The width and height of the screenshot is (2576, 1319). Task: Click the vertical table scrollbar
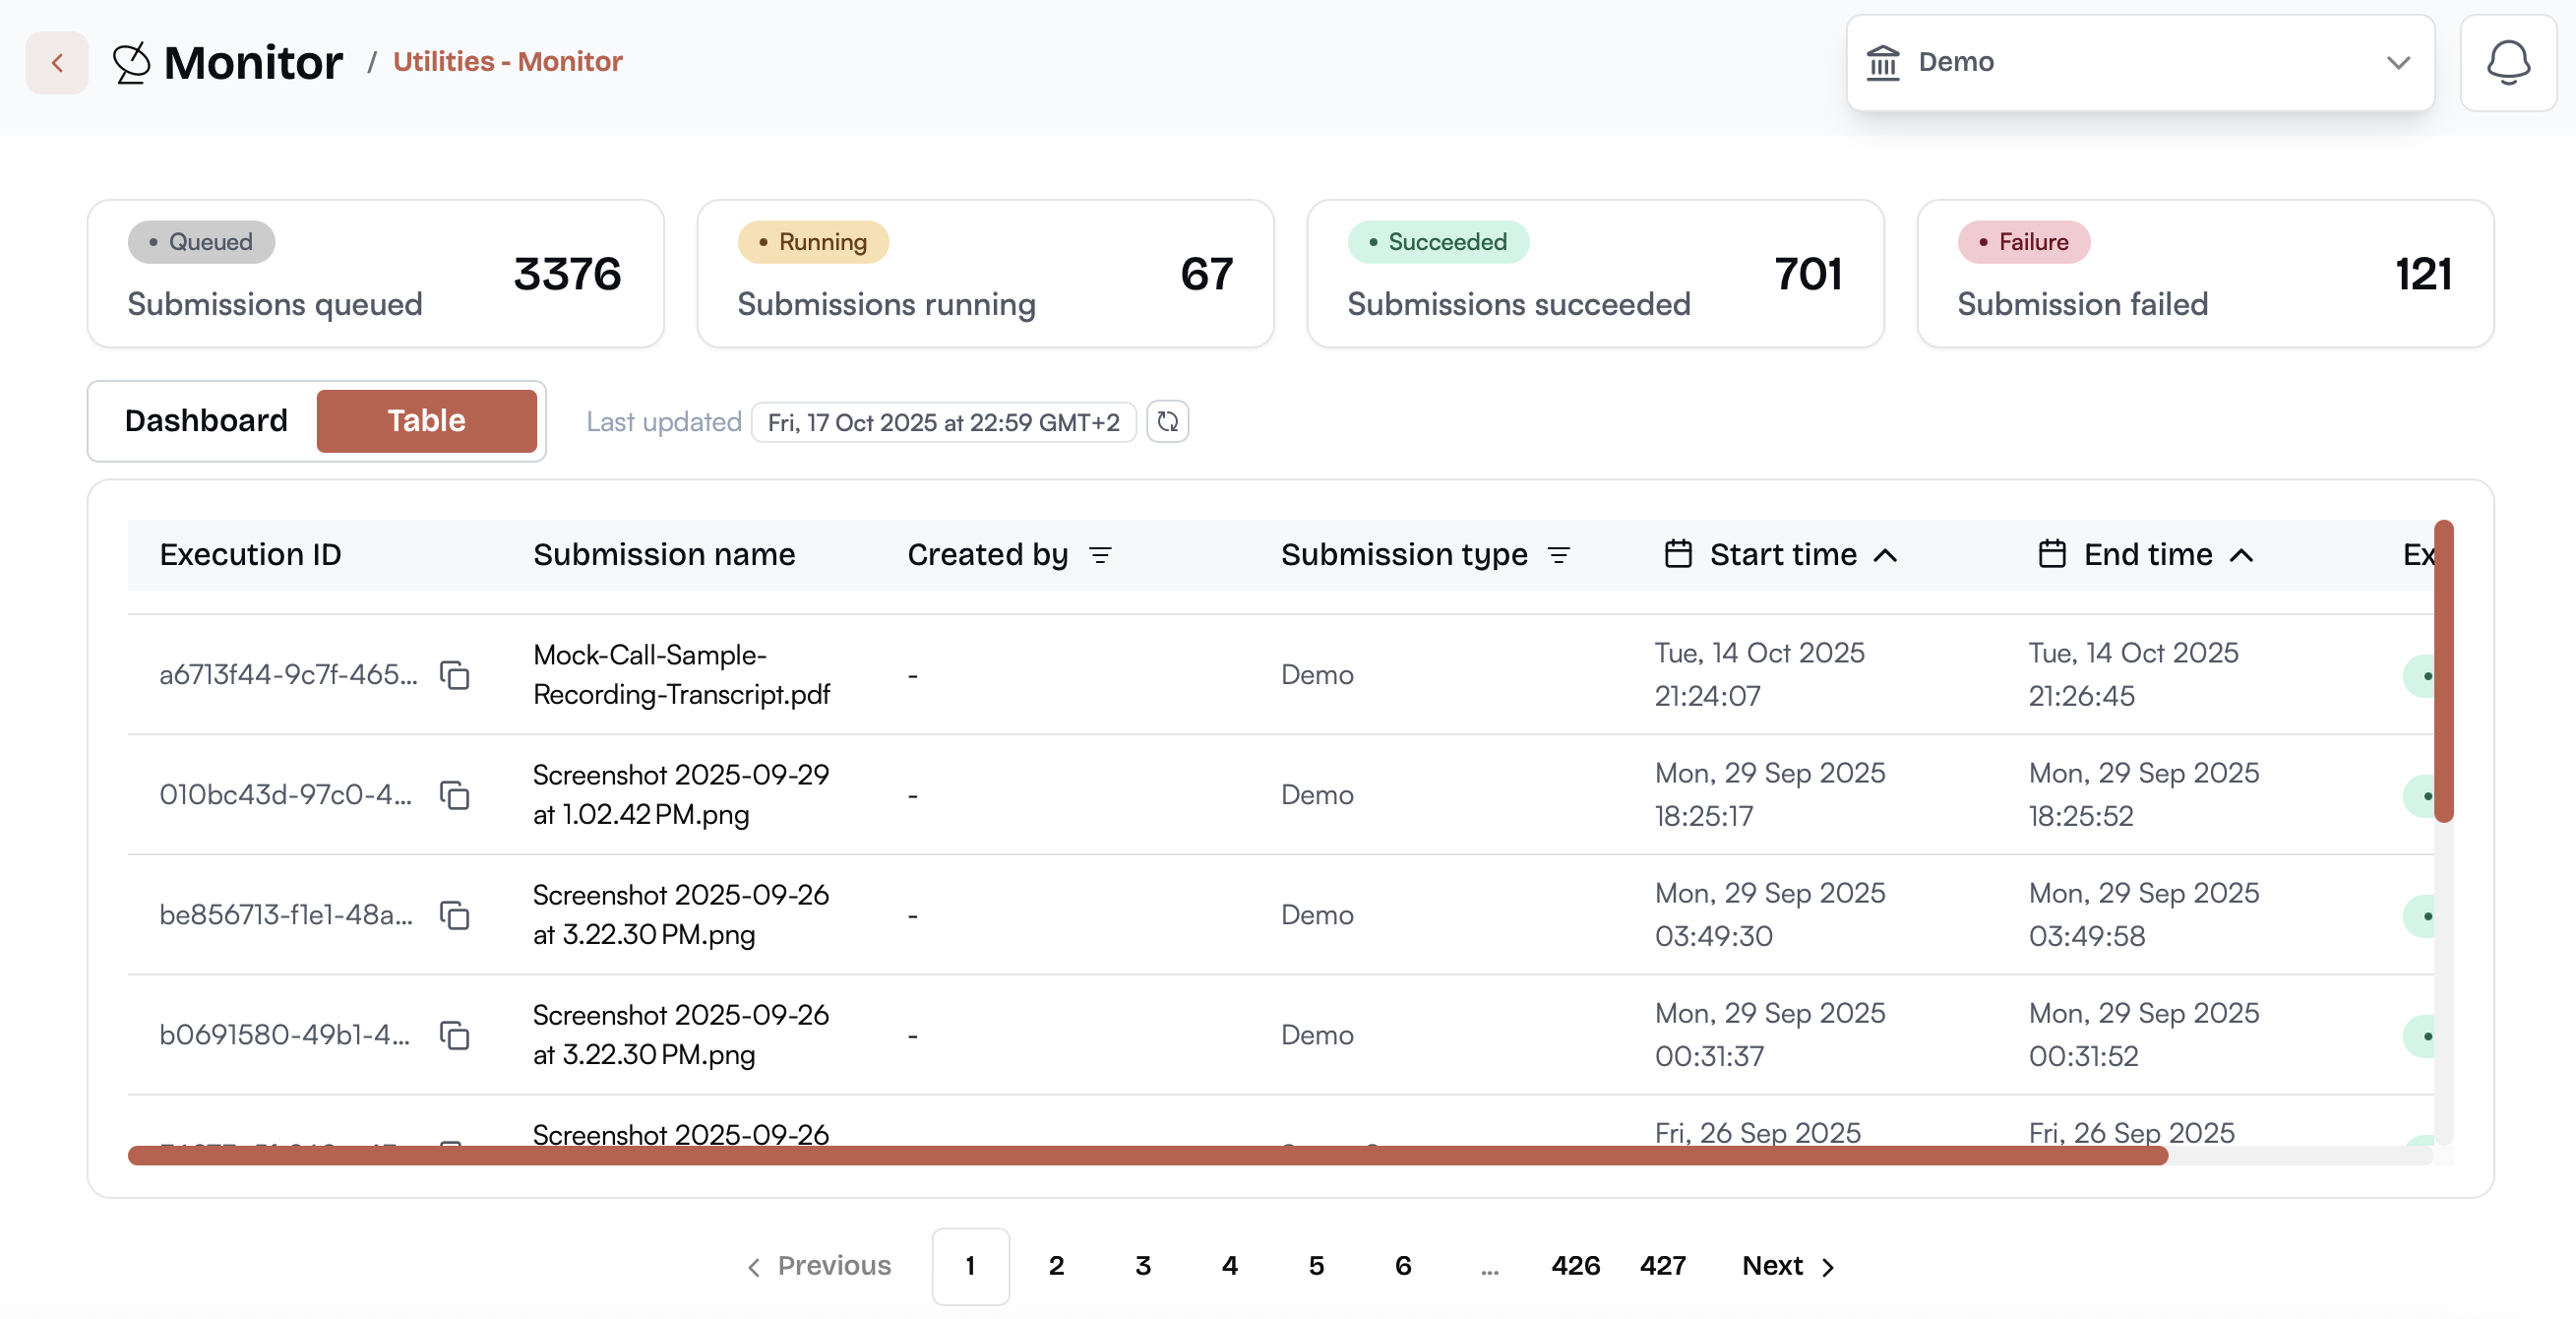[x=2443, y=672]
